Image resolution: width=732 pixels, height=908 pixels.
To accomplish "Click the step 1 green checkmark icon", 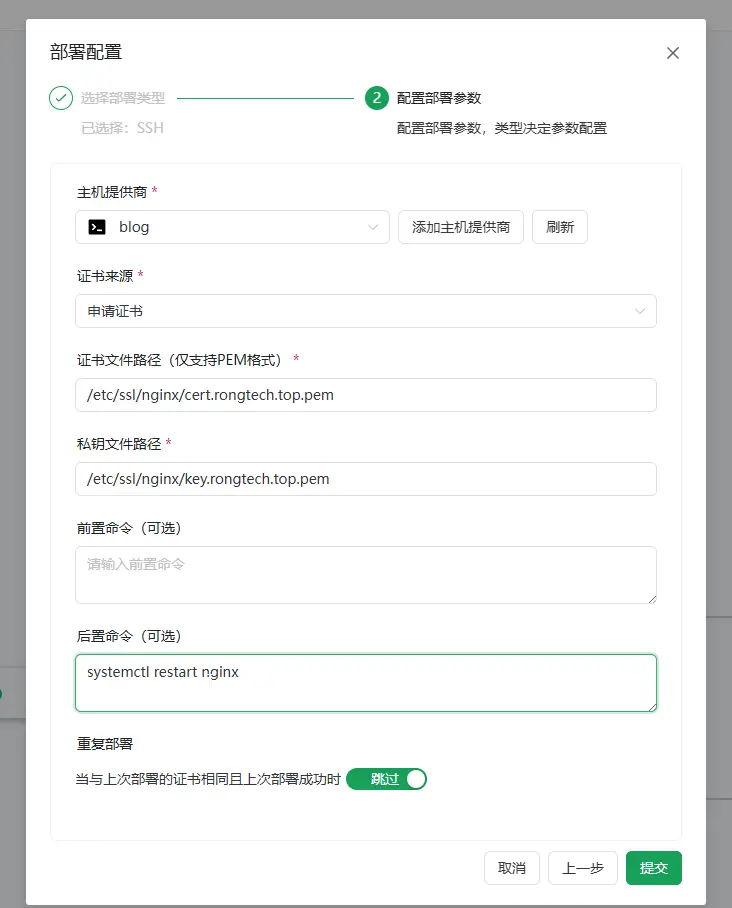I will click(61, 98).
